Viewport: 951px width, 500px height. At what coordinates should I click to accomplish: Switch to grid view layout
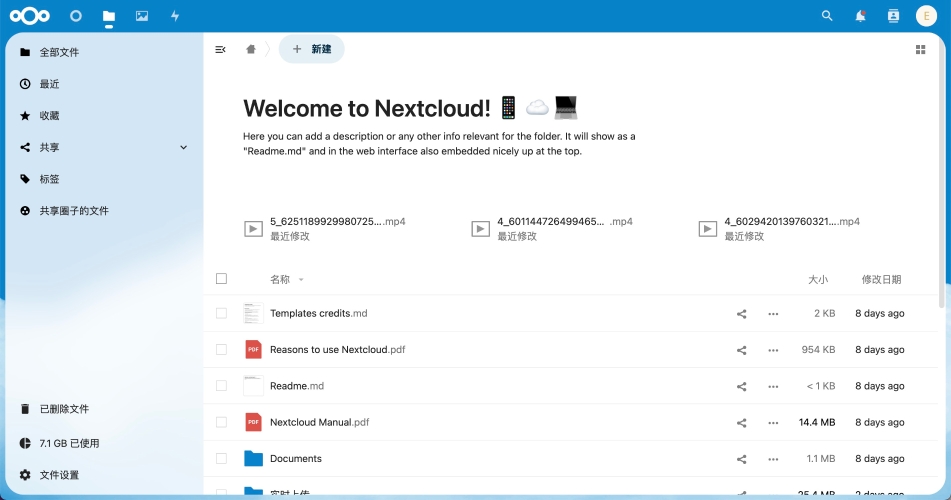click(920, 49)
